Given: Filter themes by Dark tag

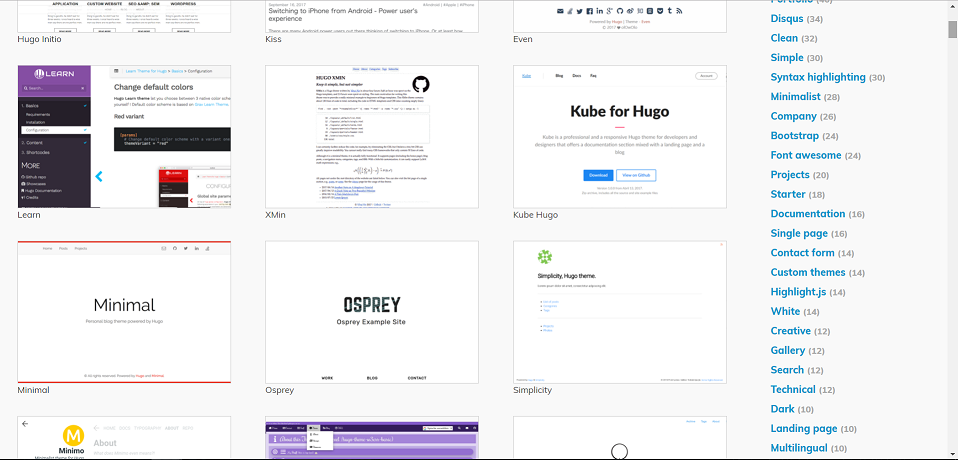Looking at the screenshot, I should tap(783, 409).
